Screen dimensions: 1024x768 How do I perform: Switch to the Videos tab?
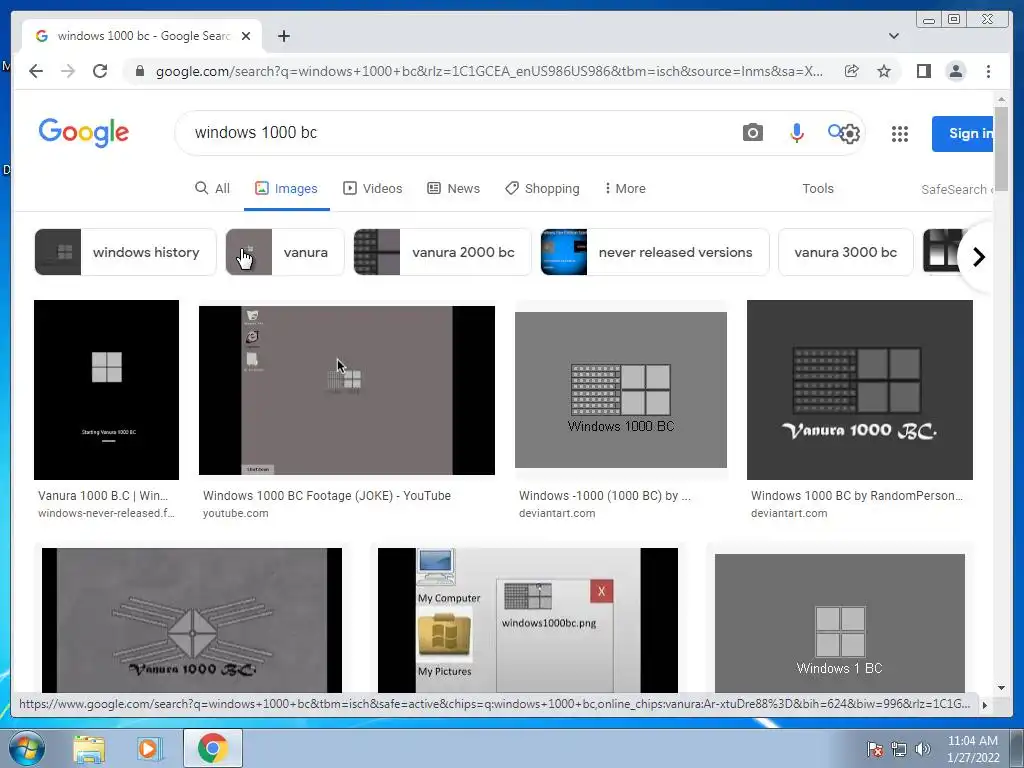(x=372, y=189)
